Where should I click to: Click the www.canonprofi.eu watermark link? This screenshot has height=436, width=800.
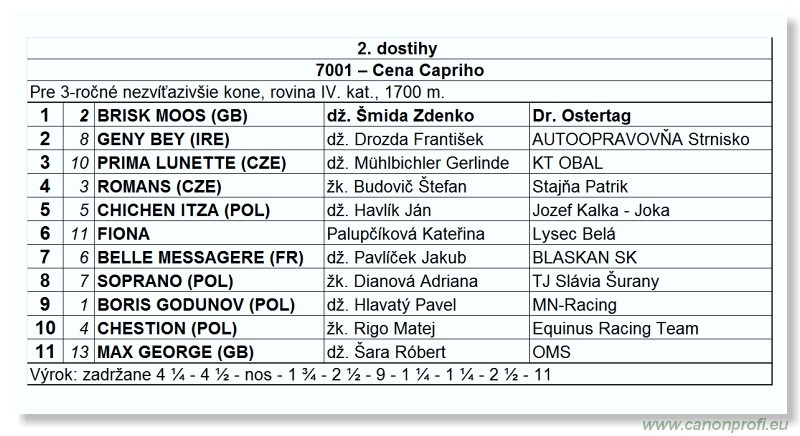click(712, 424)
